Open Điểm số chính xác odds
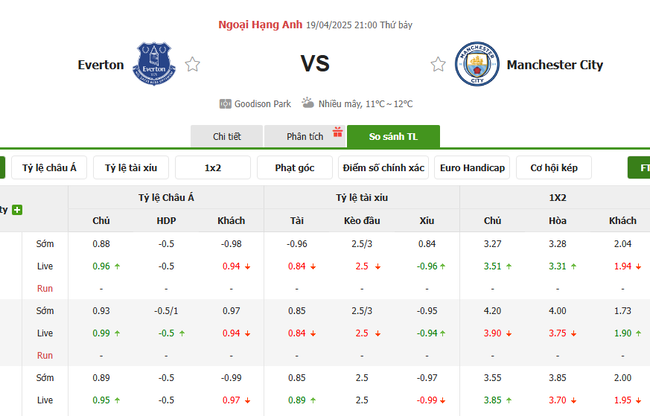650x416 pixels. pos(383,168)
